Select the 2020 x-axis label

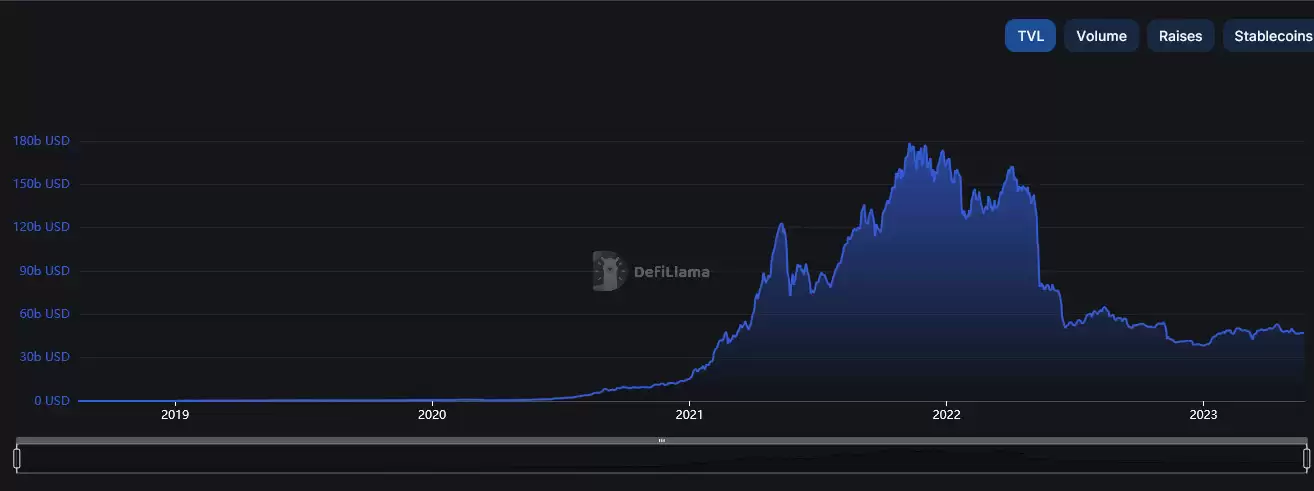[432, 414]
